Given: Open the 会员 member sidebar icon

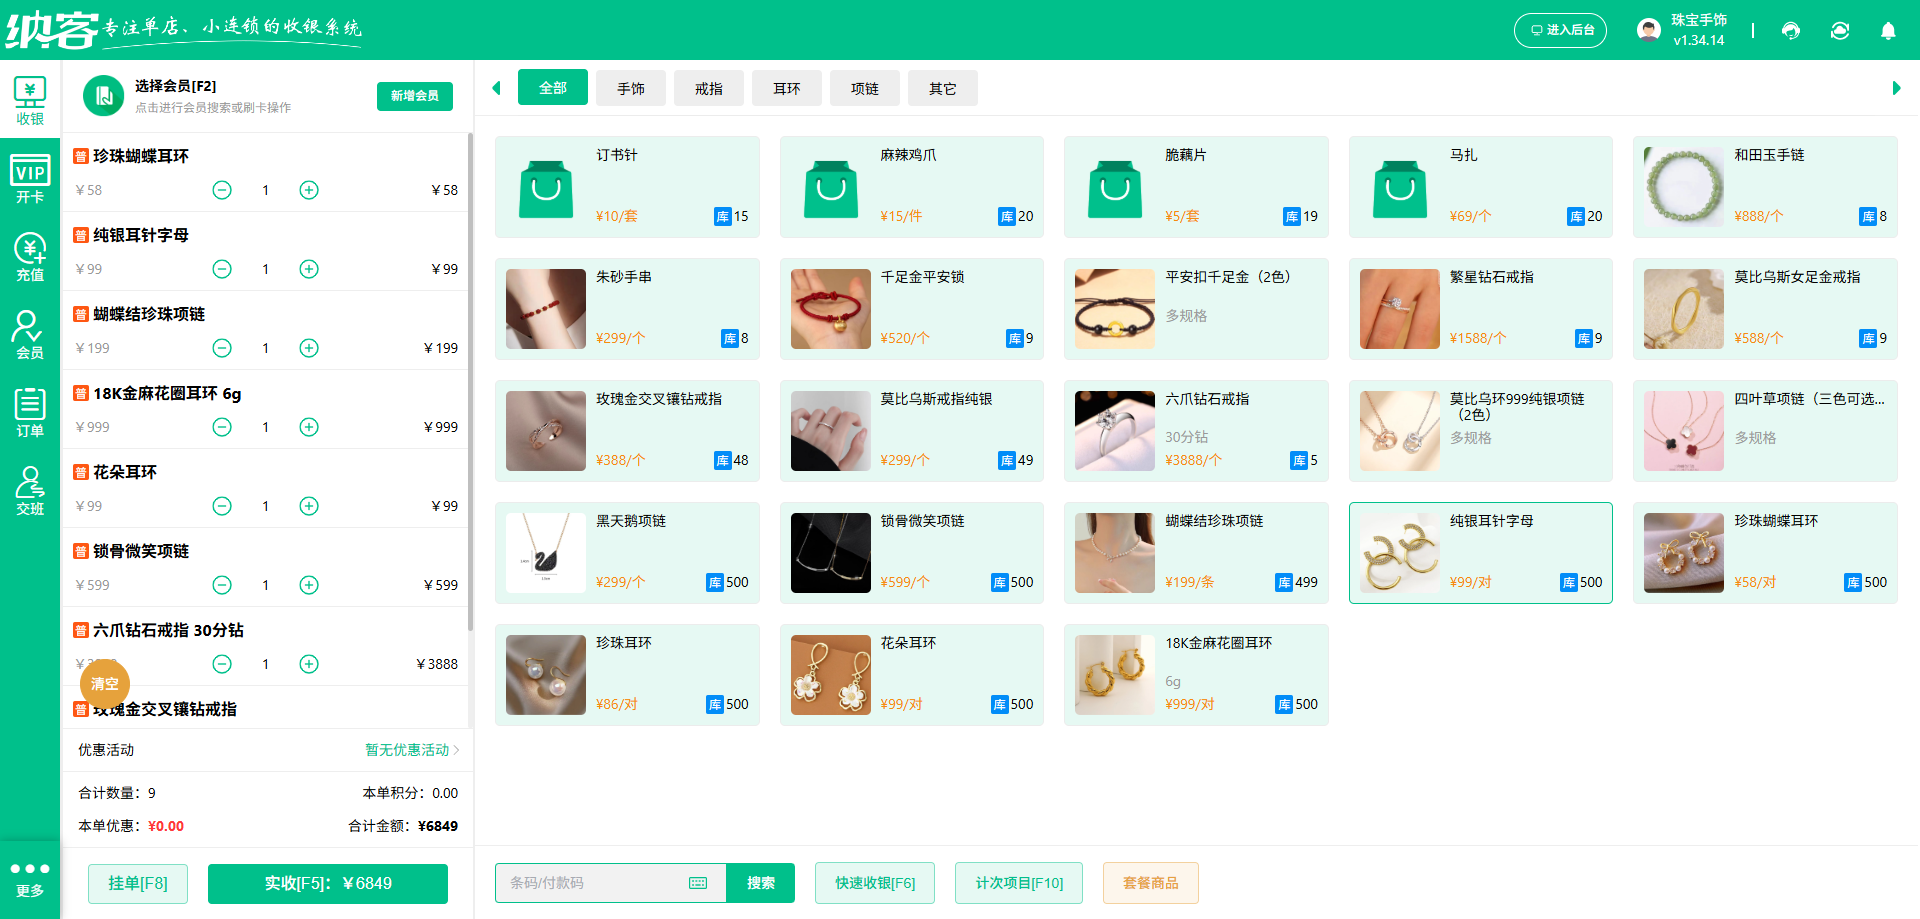Looking at the screenshot, I should click(30, 334).
